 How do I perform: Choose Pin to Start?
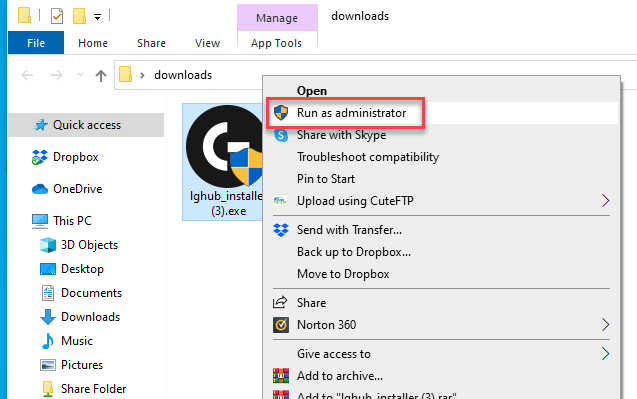[326, 179]
